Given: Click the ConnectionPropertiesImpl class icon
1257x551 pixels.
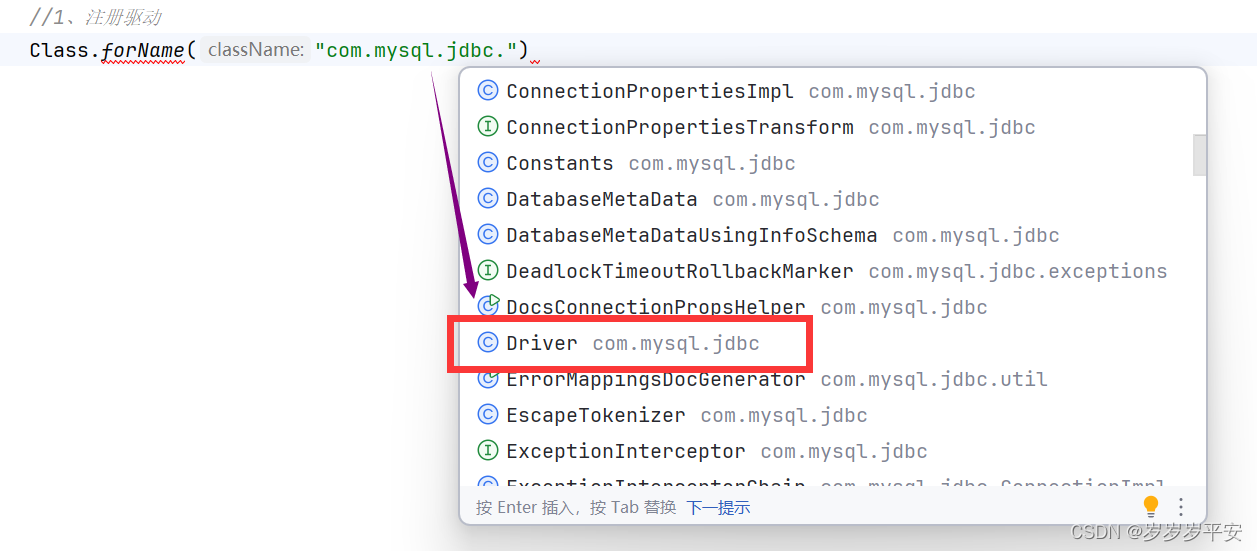Looking at the screenshot, I should click(x=488, y=91).
